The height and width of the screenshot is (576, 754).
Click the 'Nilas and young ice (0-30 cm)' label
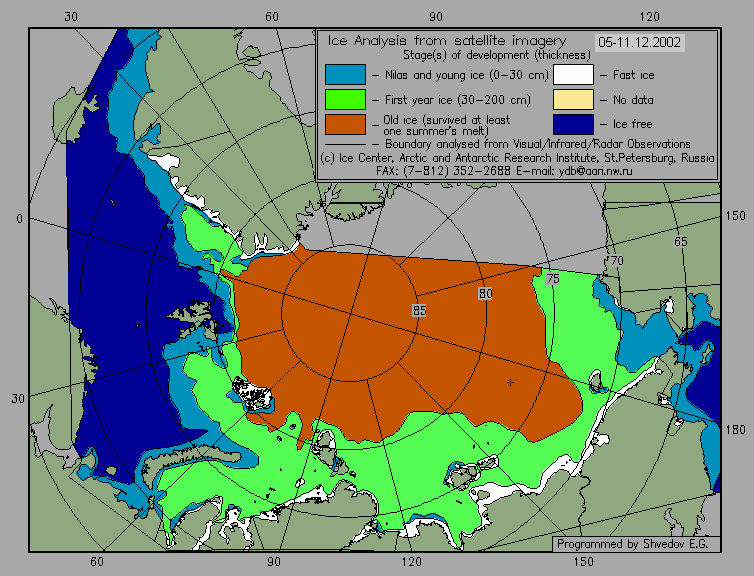tap(466, 75)
